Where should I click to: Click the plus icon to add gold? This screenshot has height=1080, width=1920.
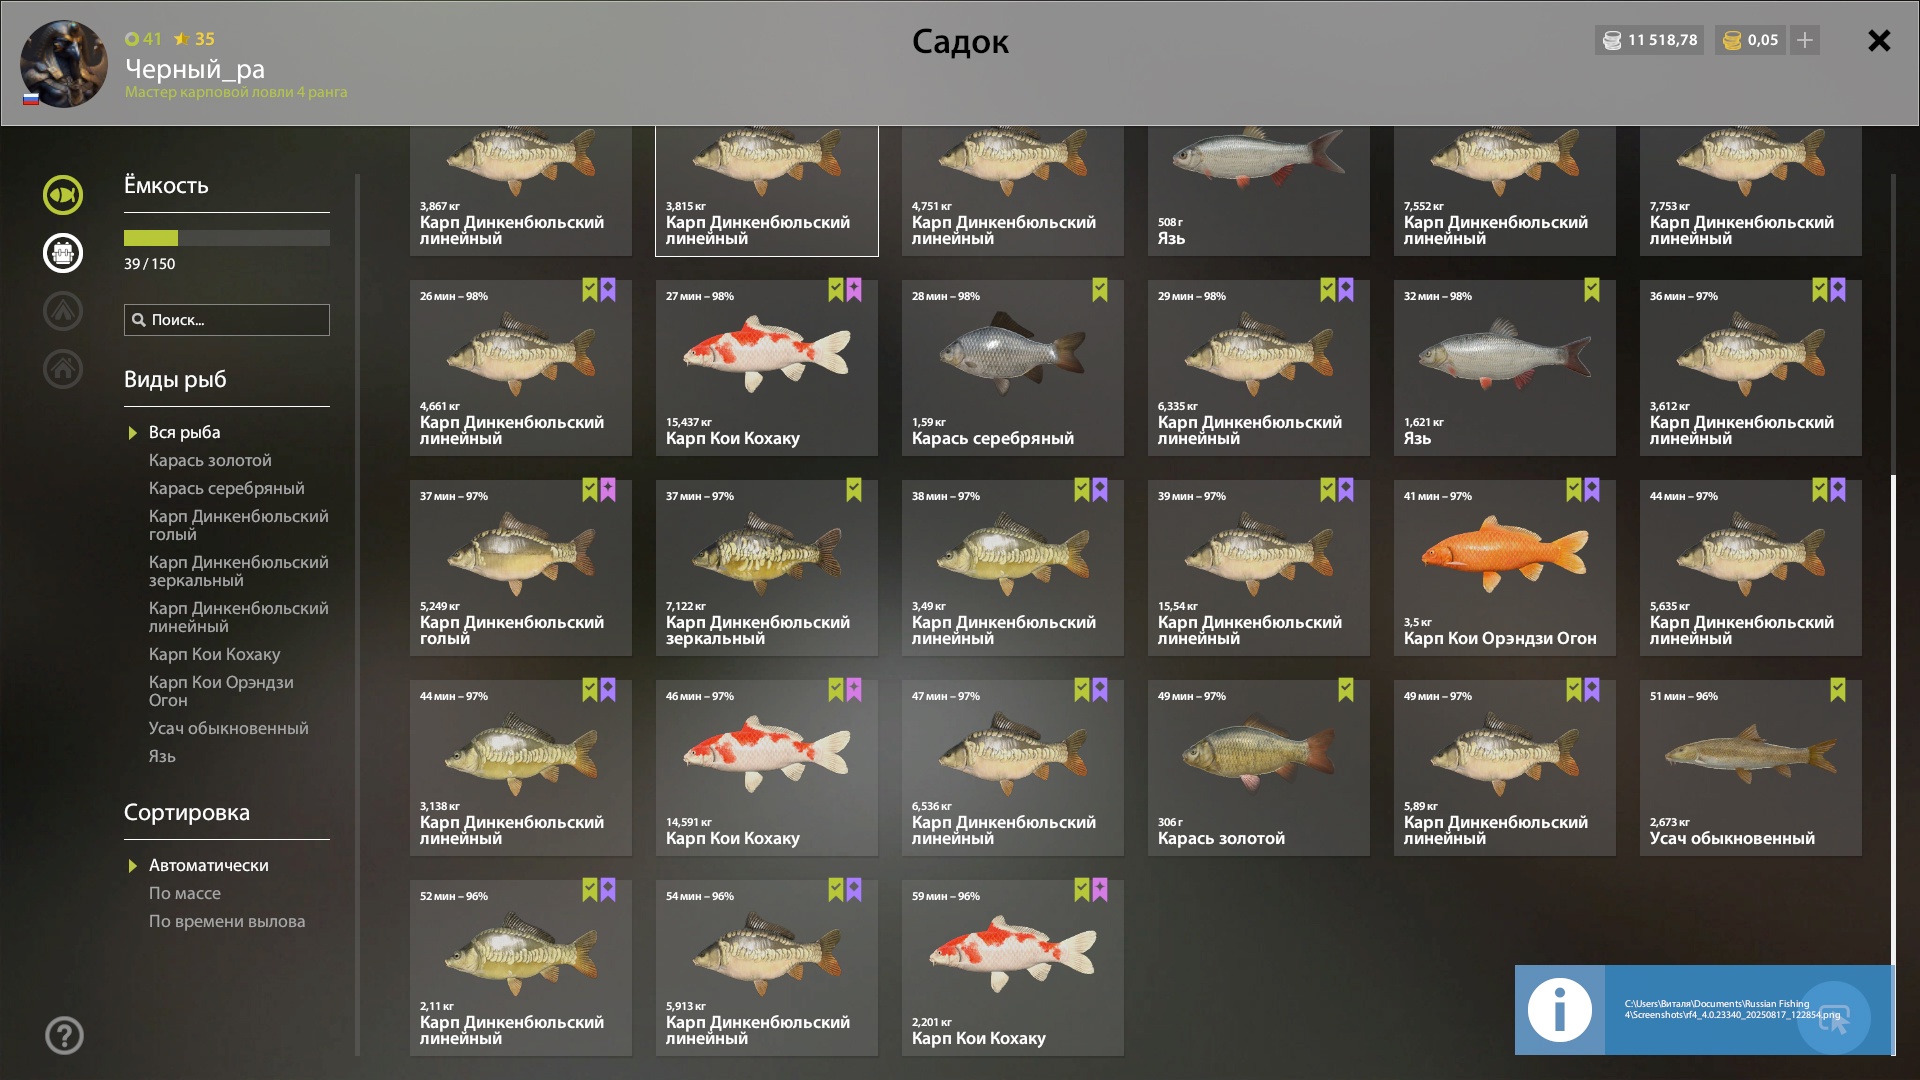click(x=1805, y=40)
